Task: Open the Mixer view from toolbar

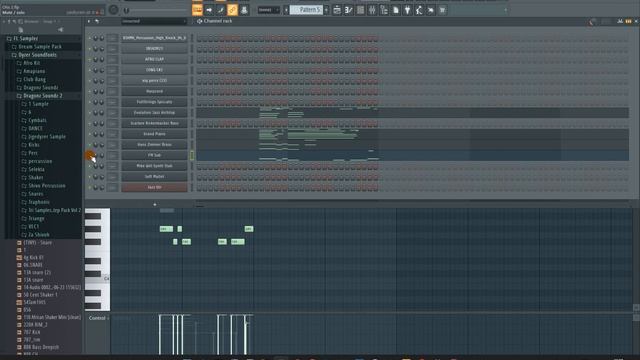Action: 372,10
